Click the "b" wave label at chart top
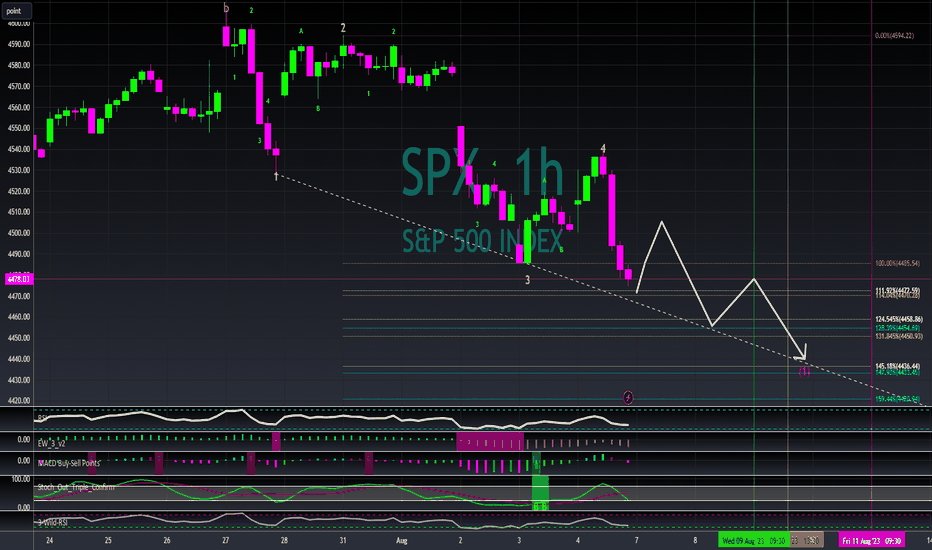 click(226, 8)
